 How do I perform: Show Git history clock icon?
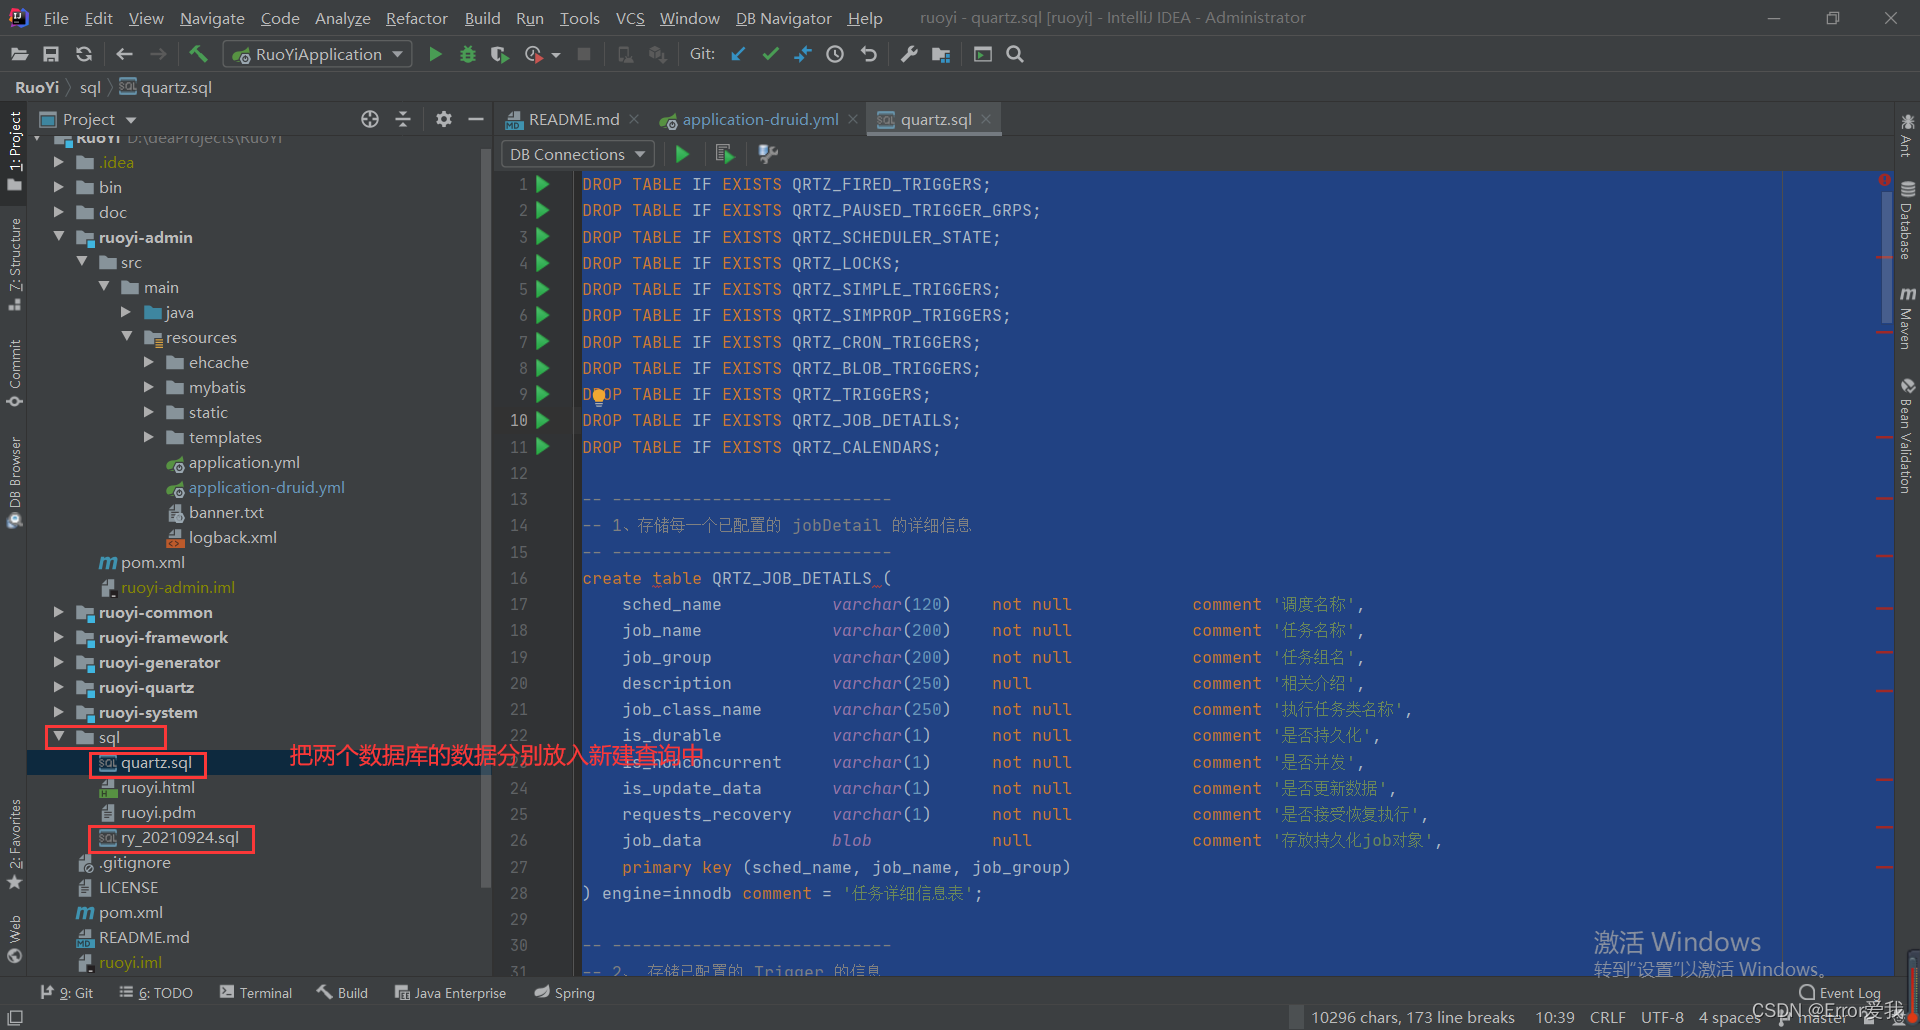pyautogui.click(x=835, y=54)
